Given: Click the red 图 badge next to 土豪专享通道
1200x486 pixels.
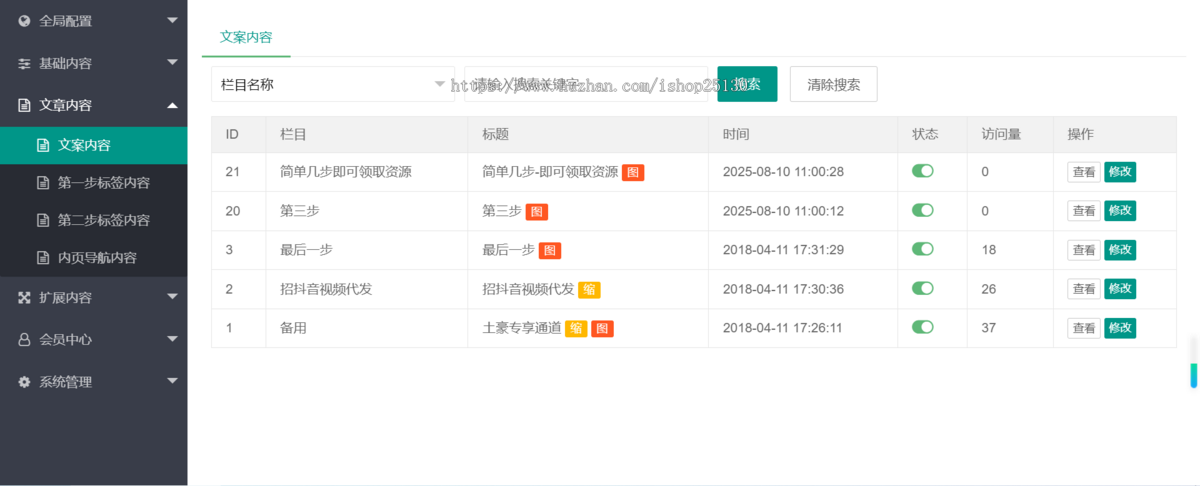Looking at the screenshot, I should pyautogui.click(x=602, y=328).
